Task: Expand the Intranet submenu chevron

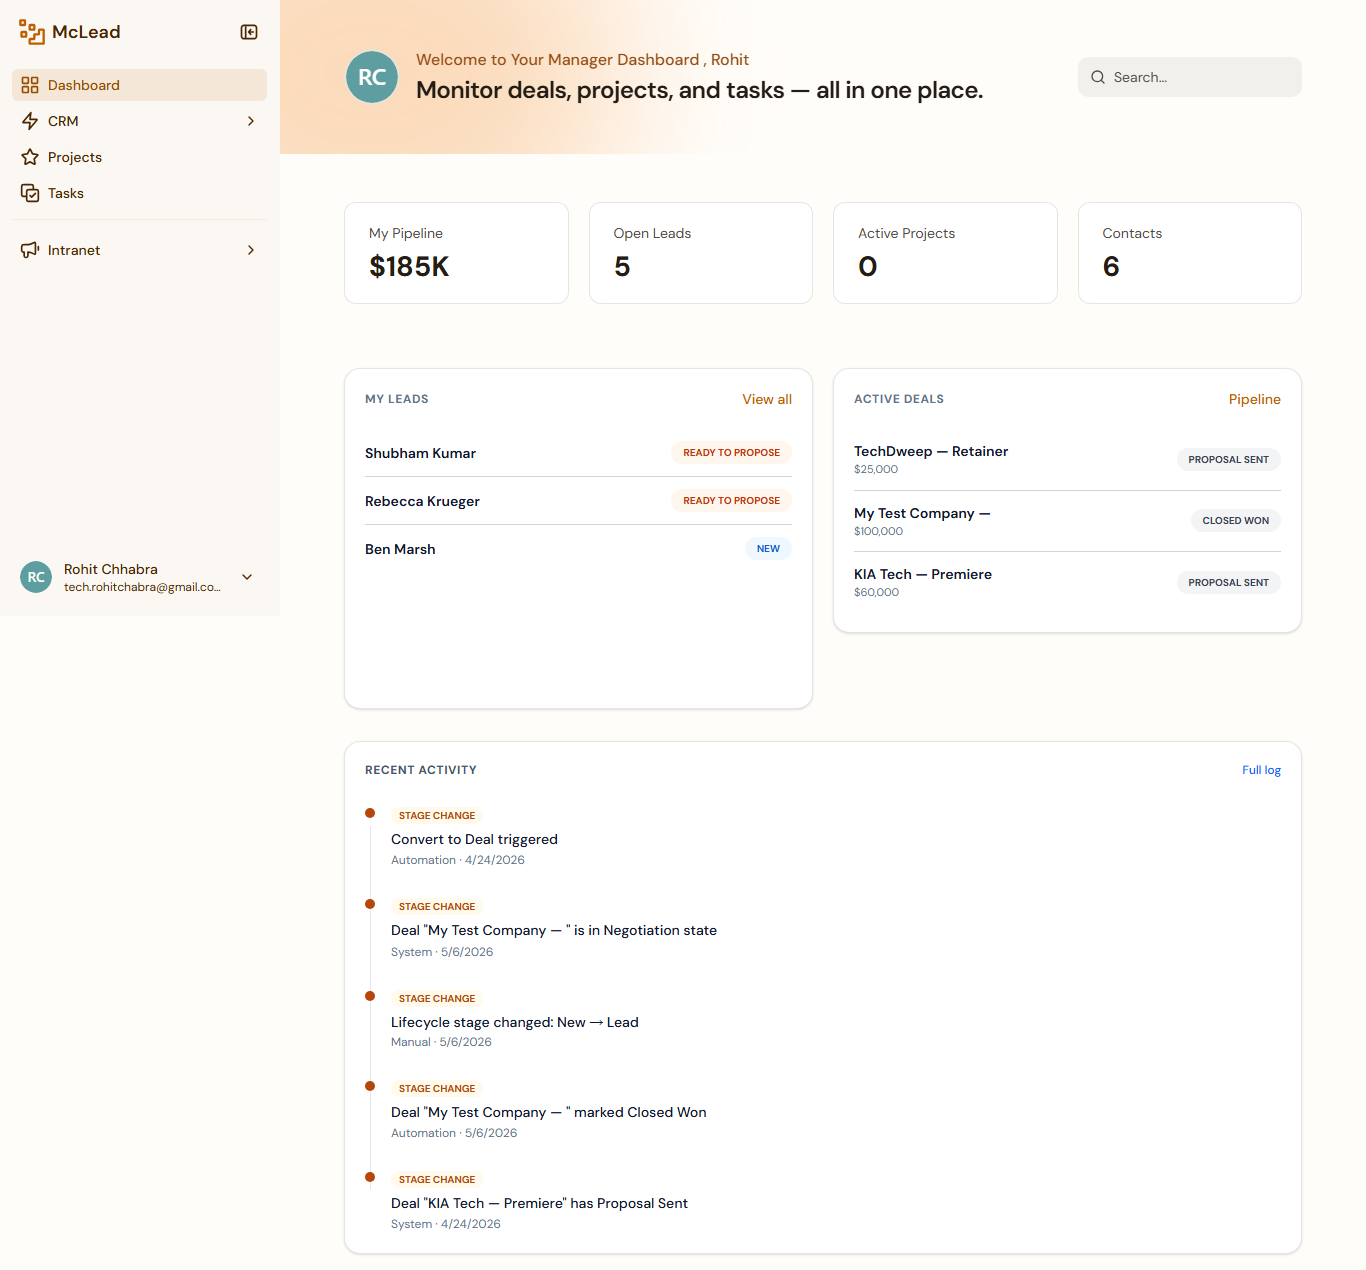Action: point(251,250)
